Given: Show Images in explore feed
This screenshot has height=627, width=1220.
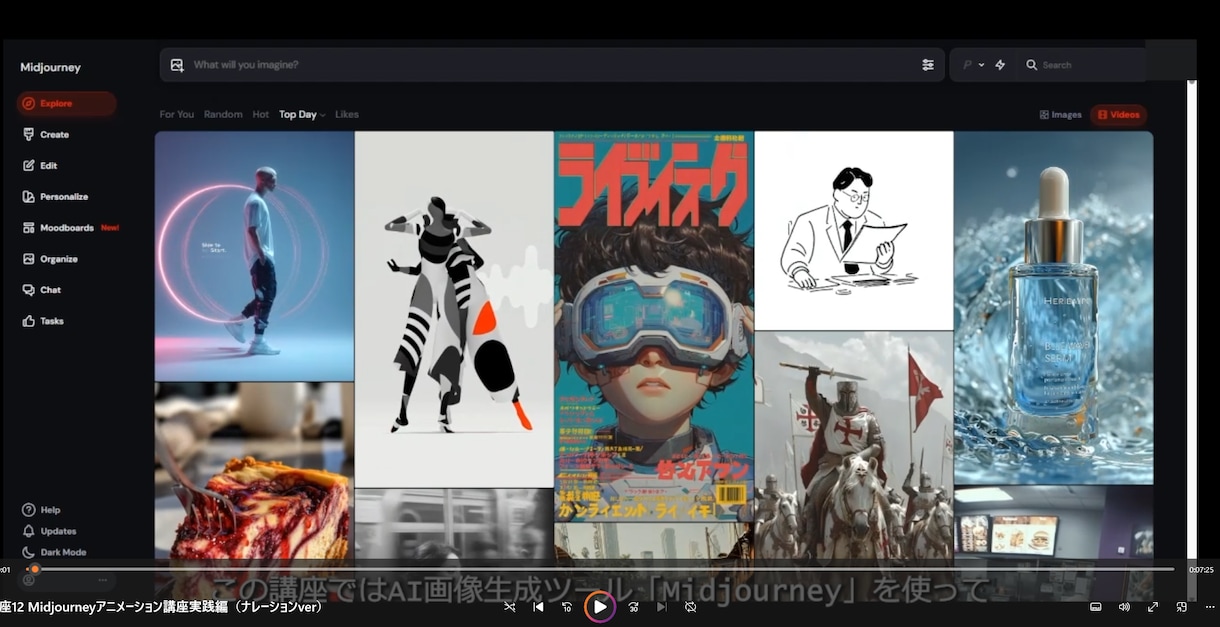Looking at the screenshot, I should [1061, 115].
